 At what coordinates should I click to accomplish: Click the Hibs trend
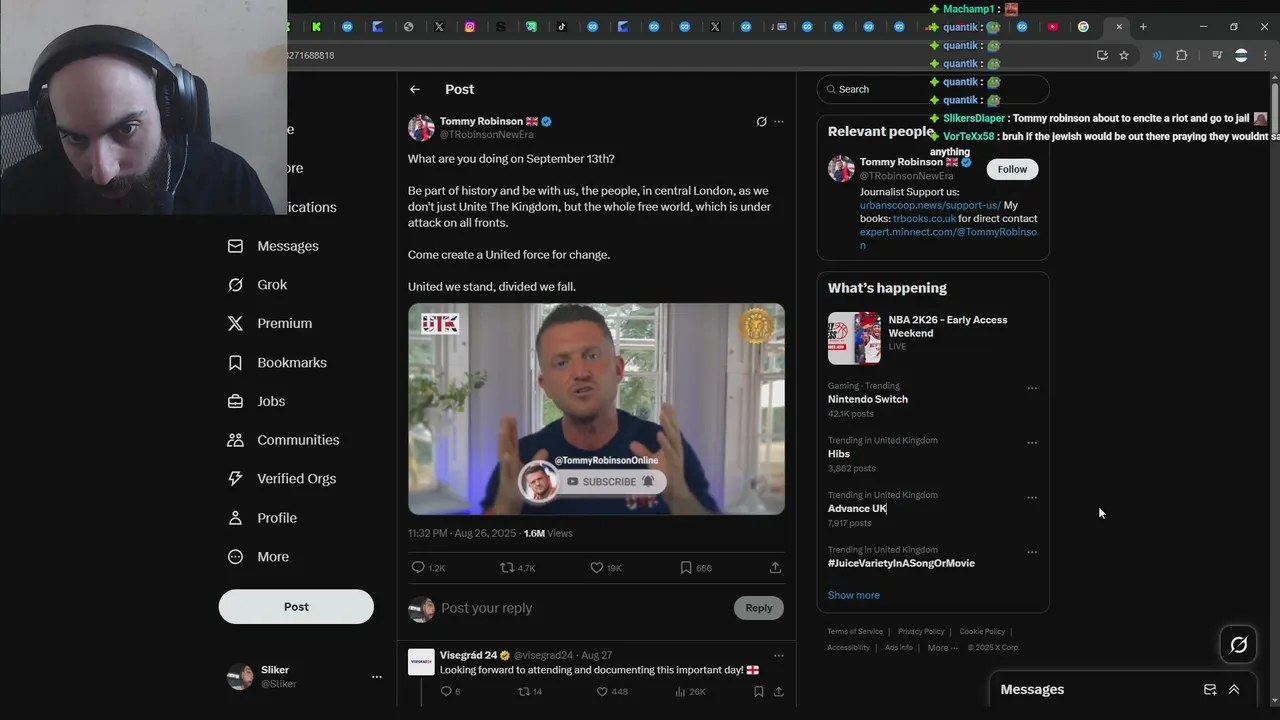pos(839,454)
